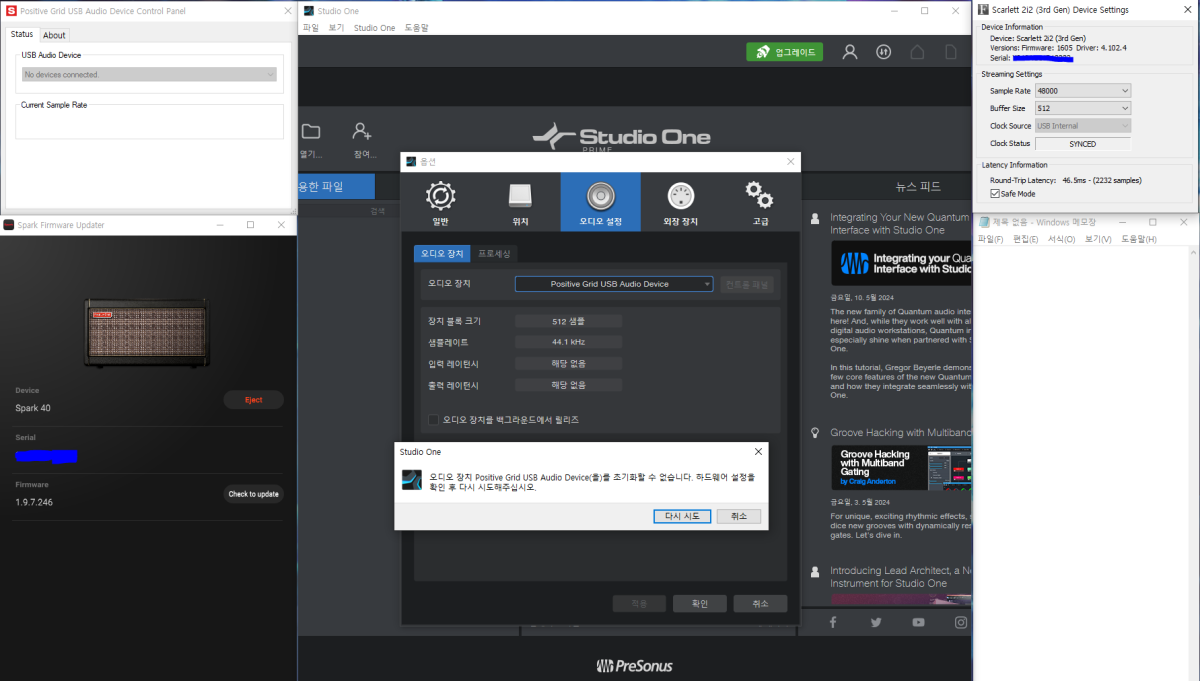
Task: Click the Studio One icon in error dialog
Action: (x=411, y=482)
